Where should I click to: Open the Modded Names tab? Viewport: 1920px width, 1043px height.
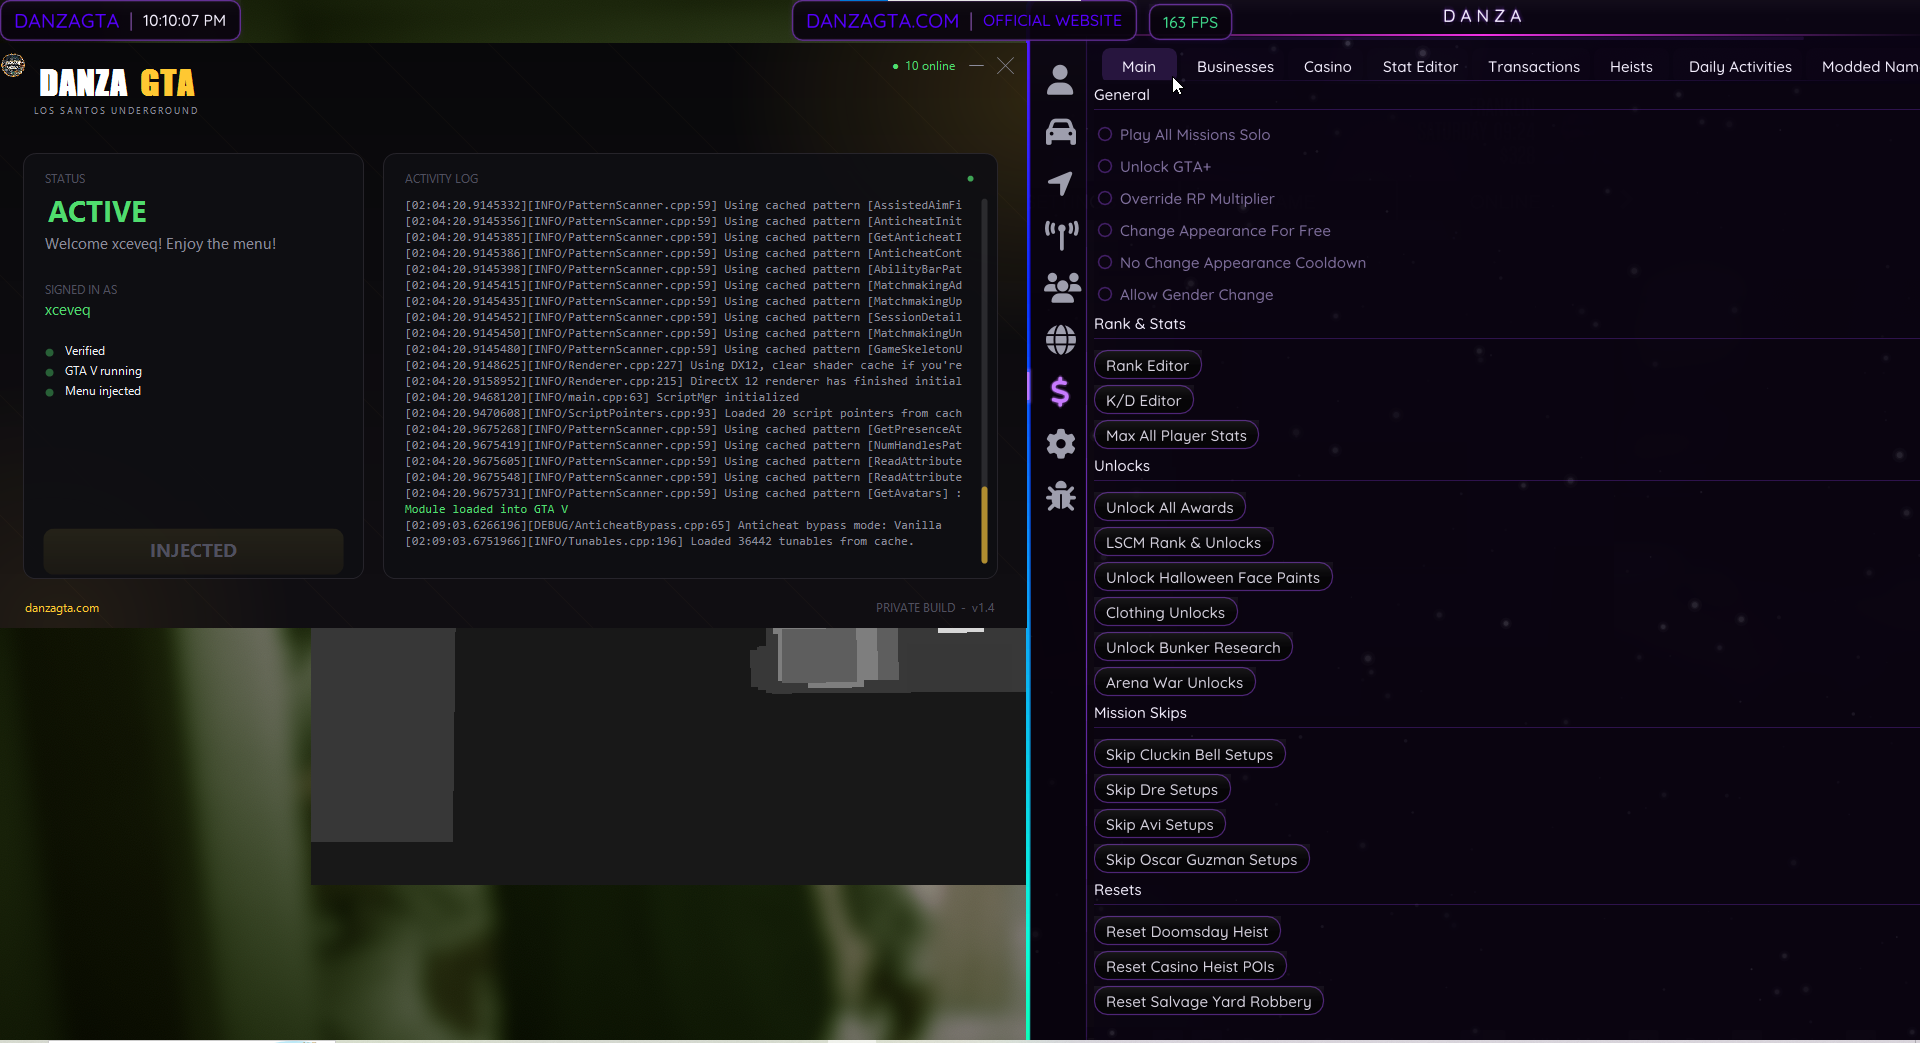pyautogui.click(x=1869, y=67)
